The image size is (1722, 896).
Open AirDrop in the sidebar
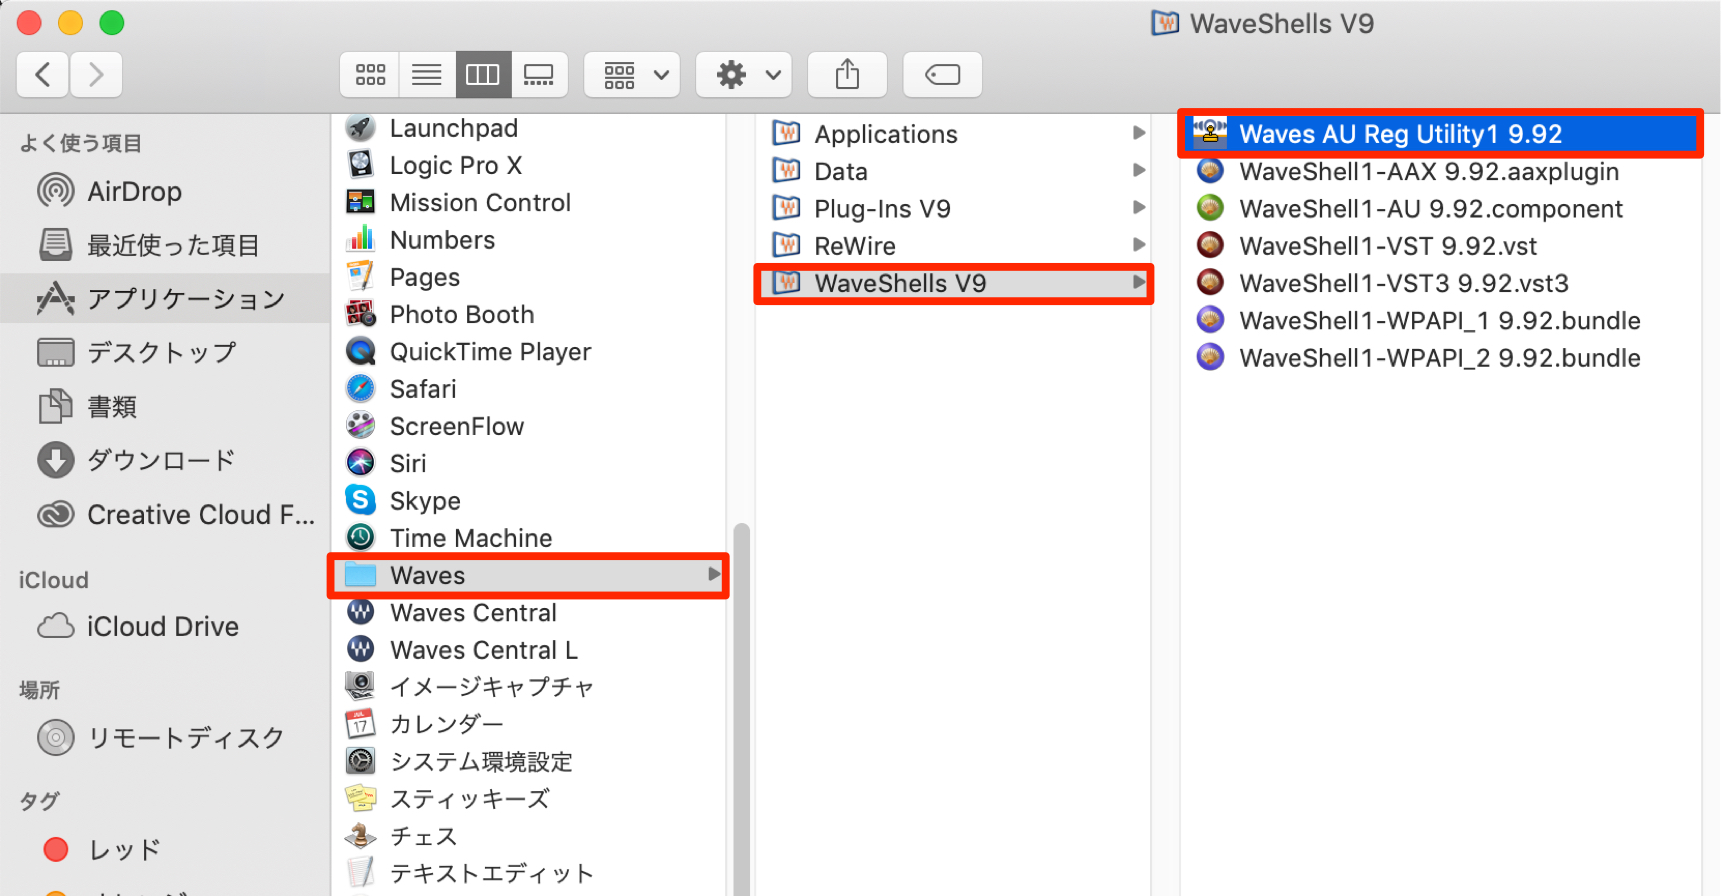pyautogui.click(x=165, y=191)
